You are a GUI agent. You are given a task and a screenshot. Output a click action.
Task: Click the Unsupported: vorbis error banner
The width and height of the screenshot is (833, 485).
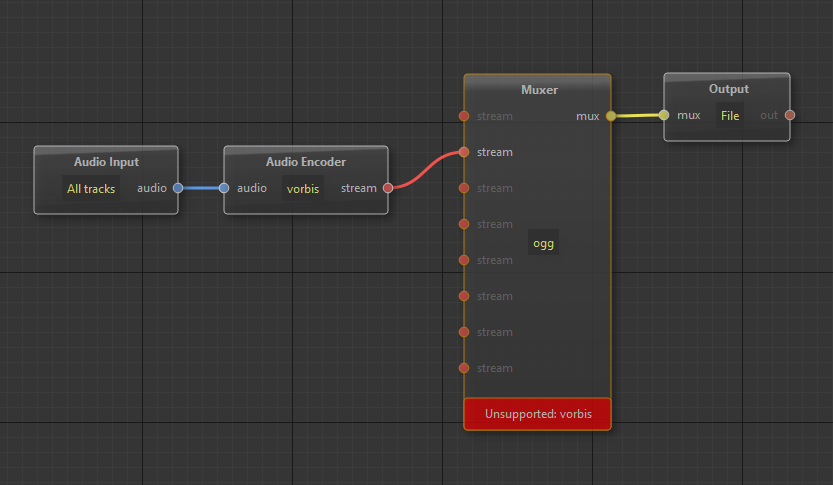(x=537, y=413)
